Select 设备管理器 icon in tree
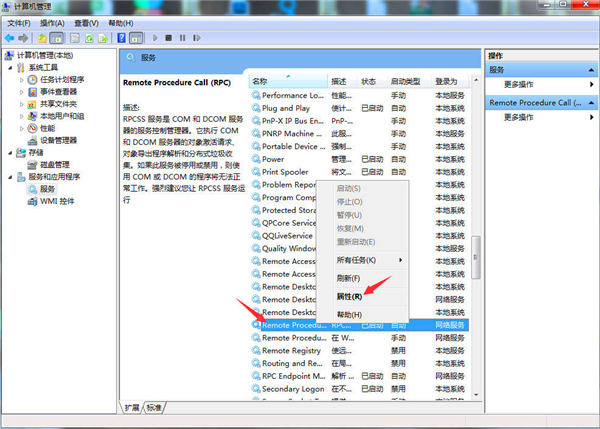 (x=33, y=140)
